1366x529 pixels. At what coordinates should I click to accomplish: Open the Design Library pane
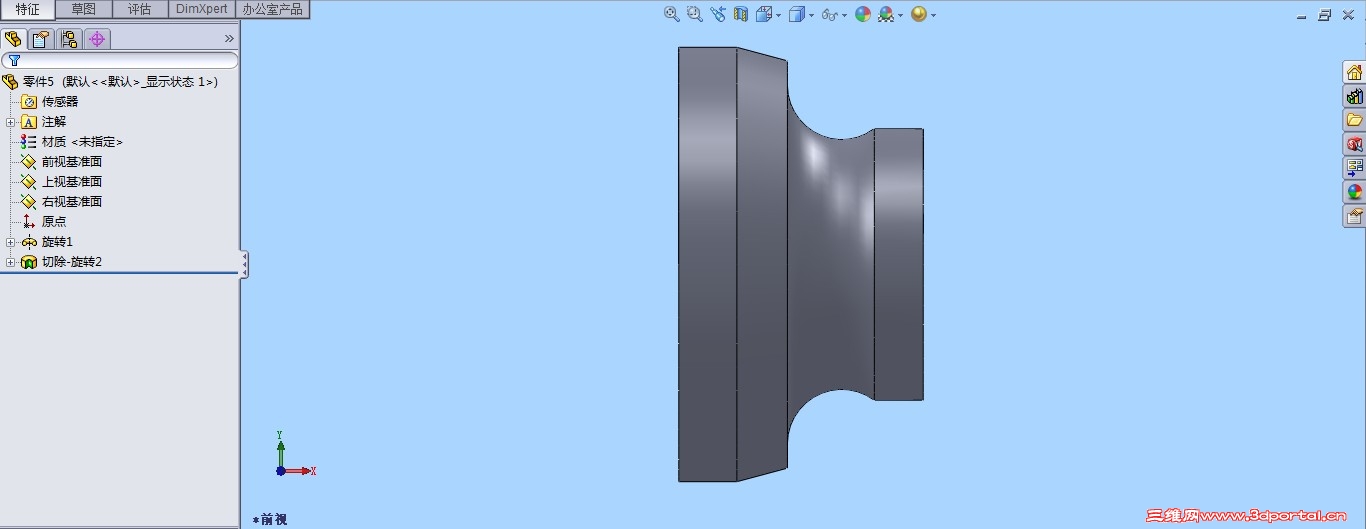click(x=1354, y=96)
